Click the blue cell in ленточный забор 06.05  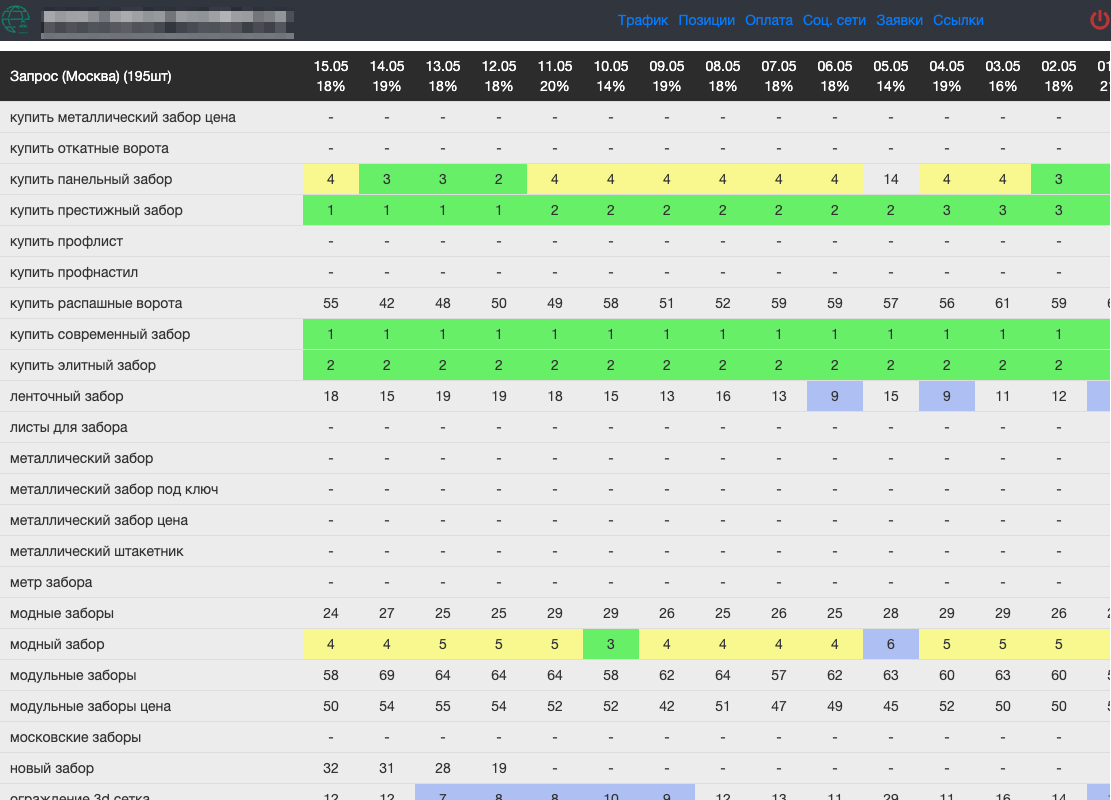point(835,397)
